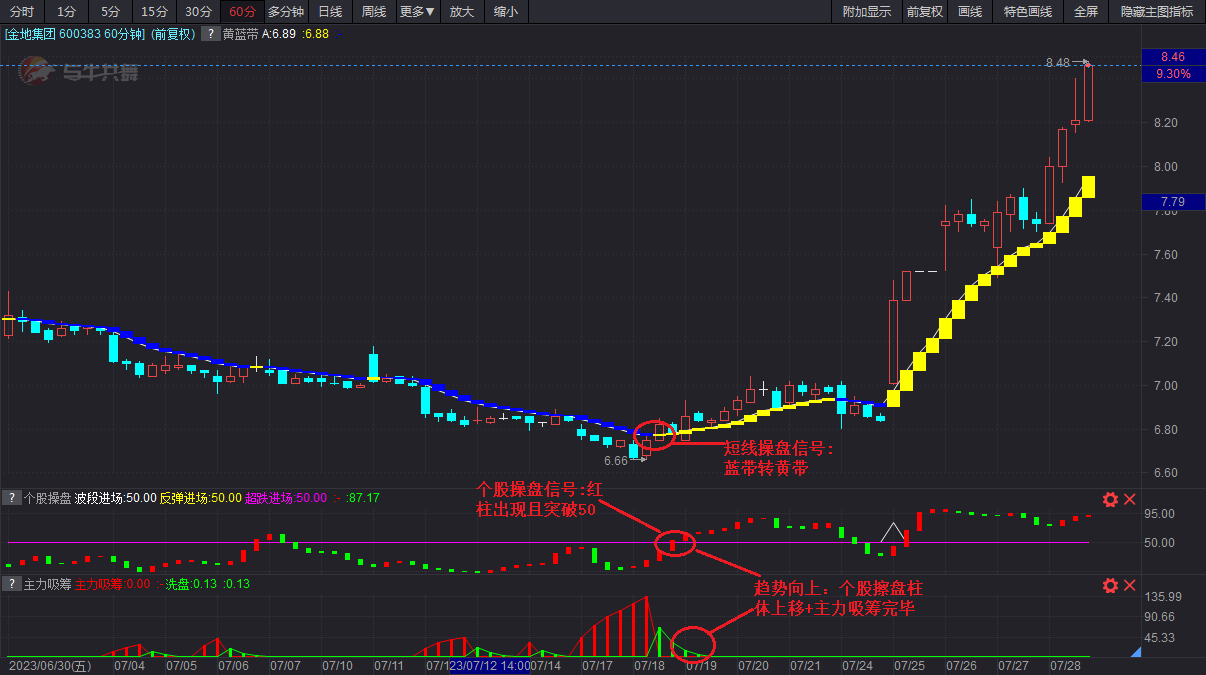
Task: Toggle 前复权 price adjustment
Action: [924, 12]
